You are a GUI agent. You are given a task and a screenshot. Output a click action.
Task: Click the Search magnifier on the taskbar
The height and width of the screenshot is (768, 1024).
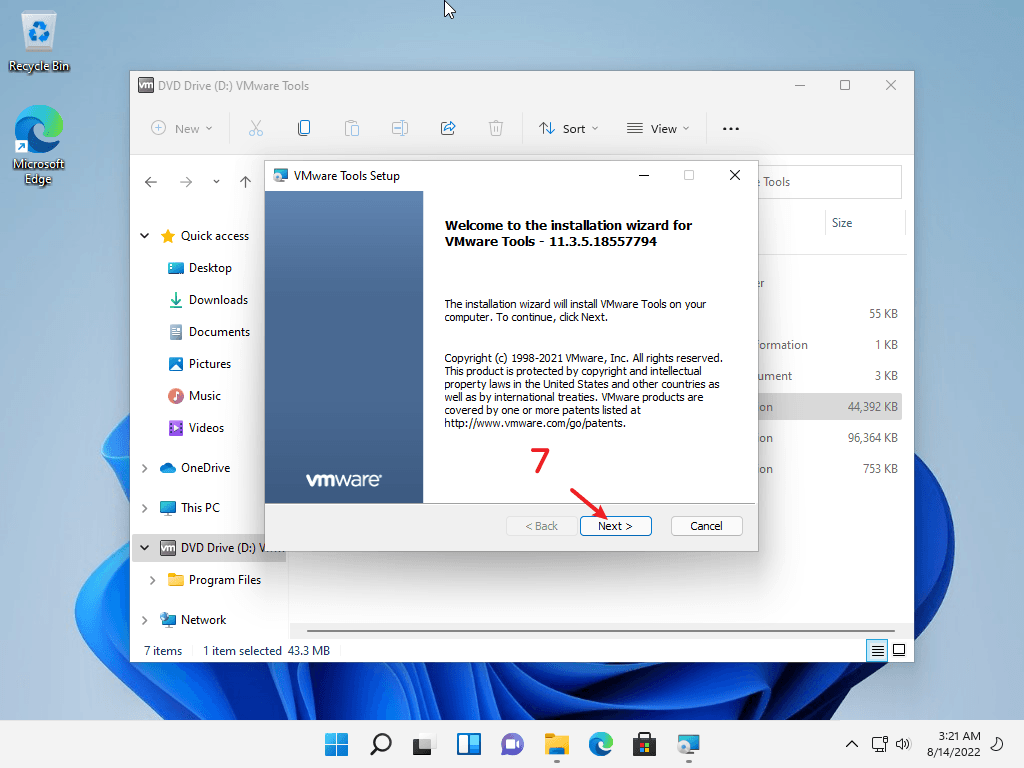[381, 744]
